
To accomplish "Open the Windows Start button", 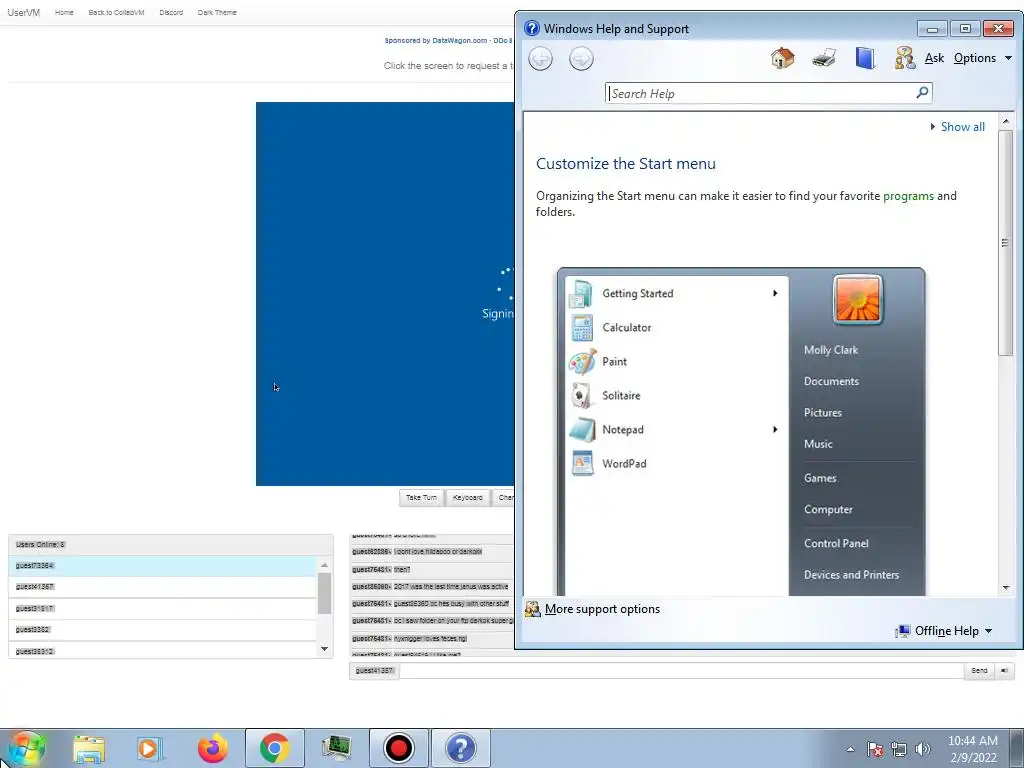I will [x=27, y=748].
